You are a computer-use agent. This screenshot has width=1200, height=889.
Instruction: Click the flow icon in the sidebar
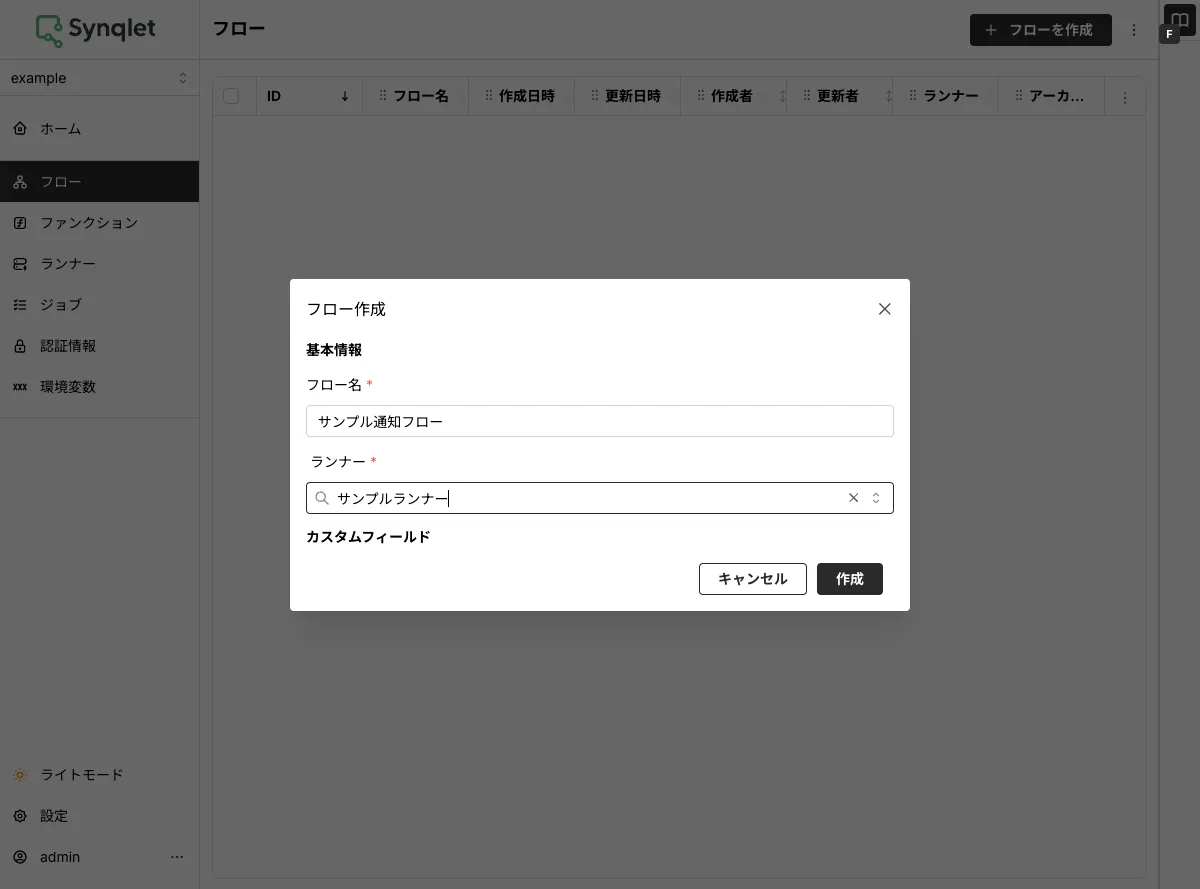(x=20, y=182)
